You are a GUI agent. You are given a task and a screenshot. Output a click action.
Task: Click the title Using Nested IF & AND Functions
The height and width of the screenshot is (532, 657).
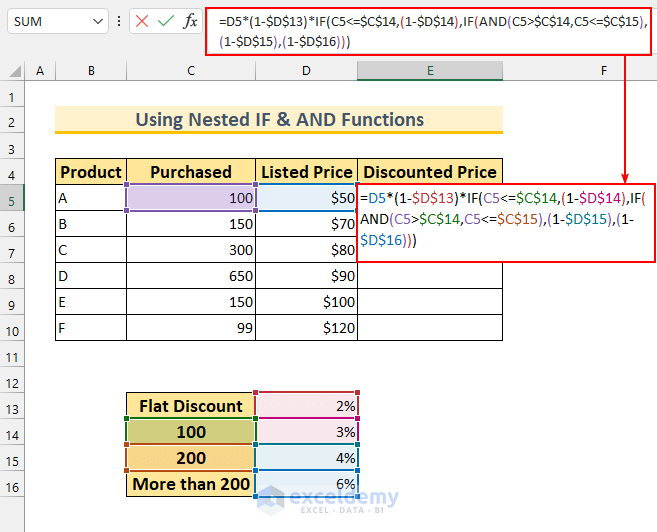279,120
